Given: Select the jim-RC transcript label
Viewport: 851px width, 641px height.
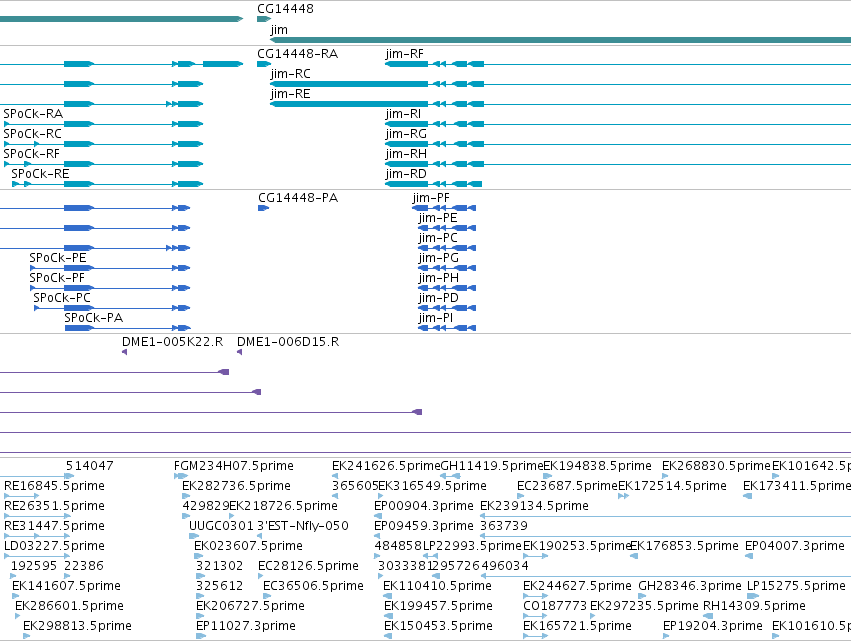Looking at the screenshot, I should point(290,74).
